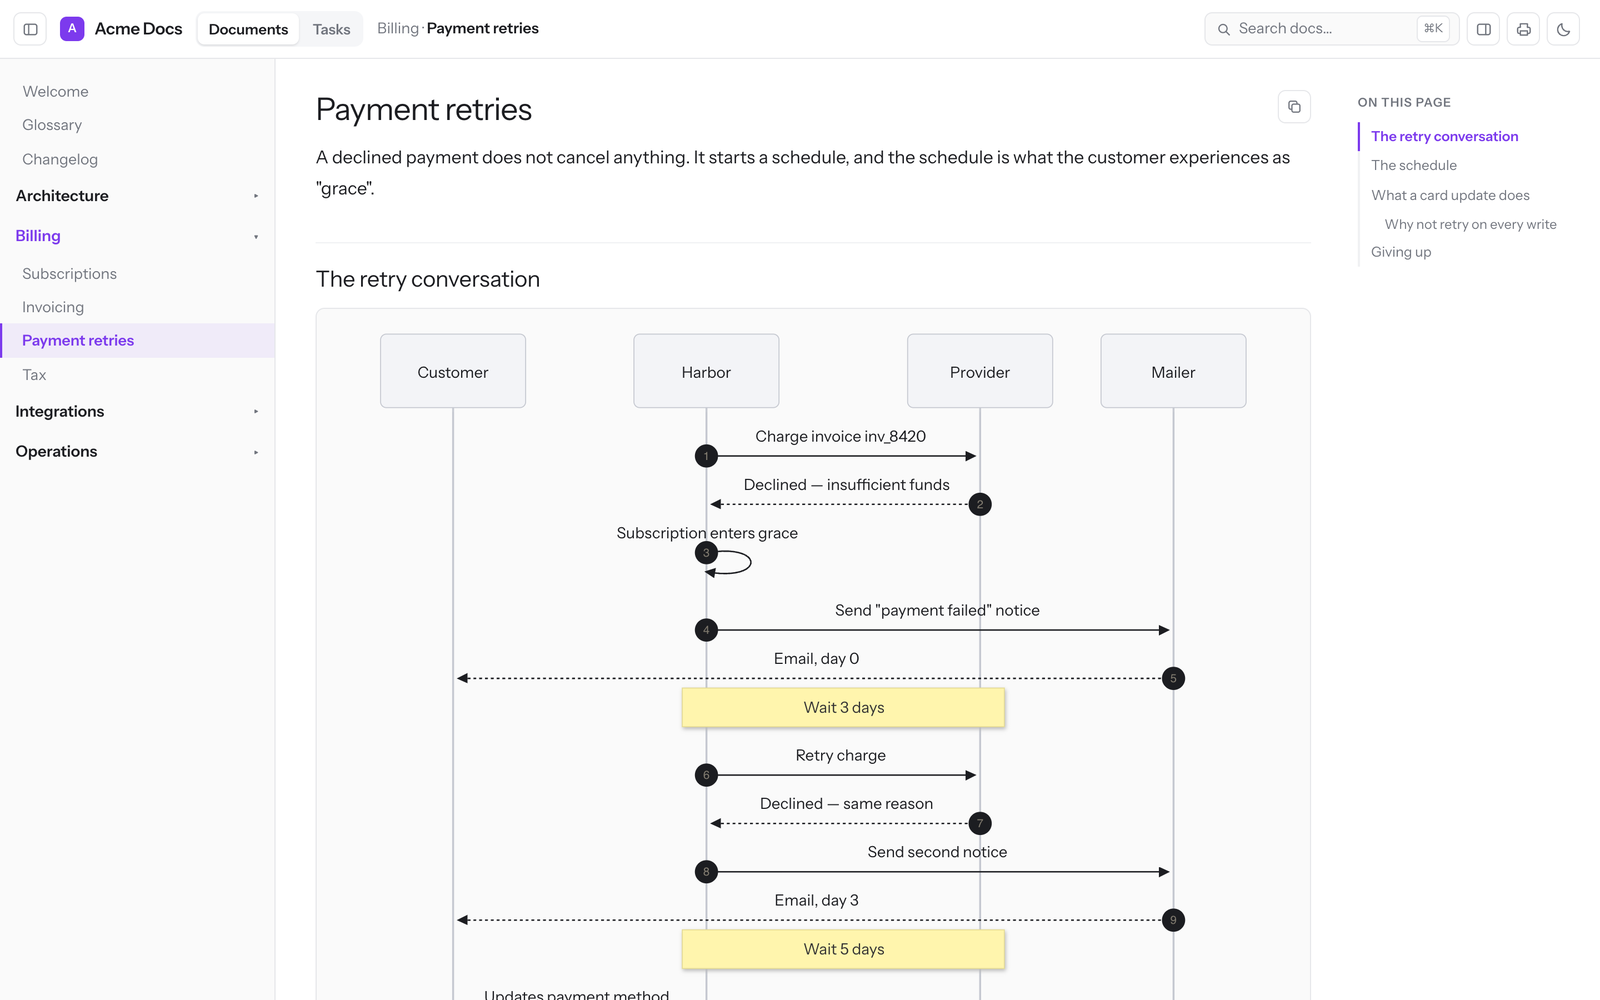The width and height of the screenshot is (1600, 1000).
Task: Expand the Architecture section
Action: [x=137, y=196]
